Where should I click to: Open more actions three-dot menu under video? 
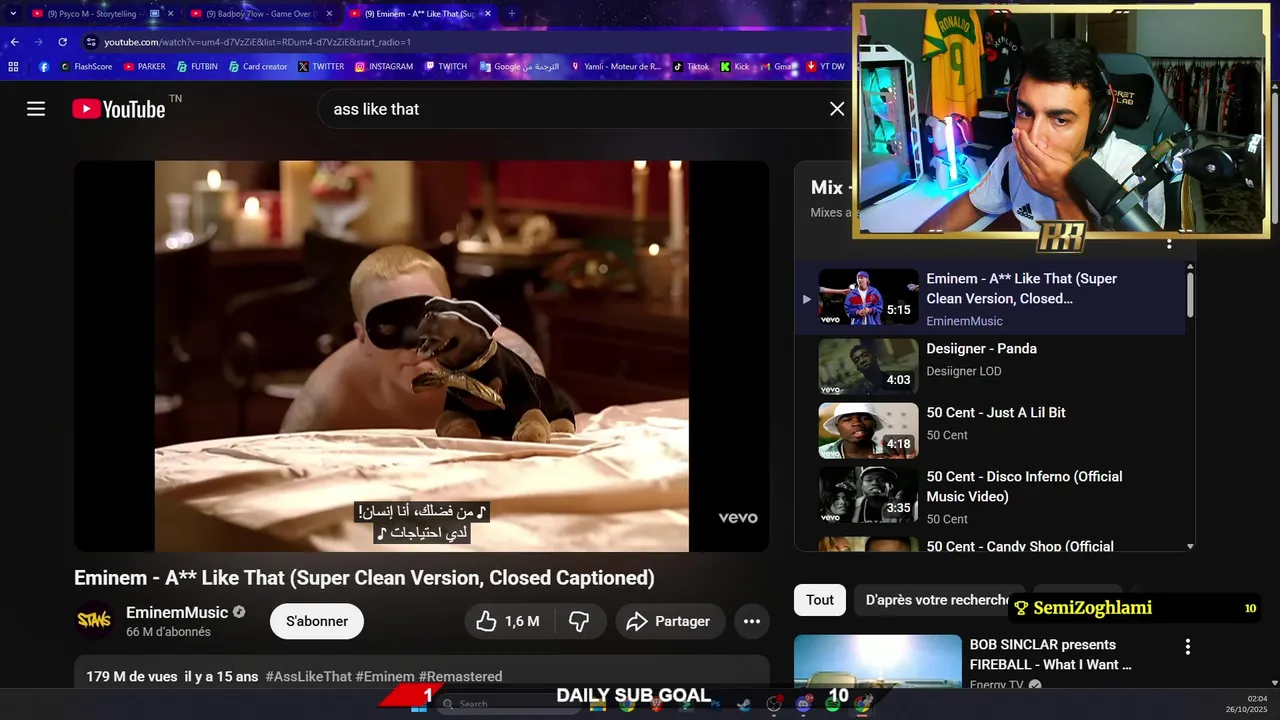[752, 621]
